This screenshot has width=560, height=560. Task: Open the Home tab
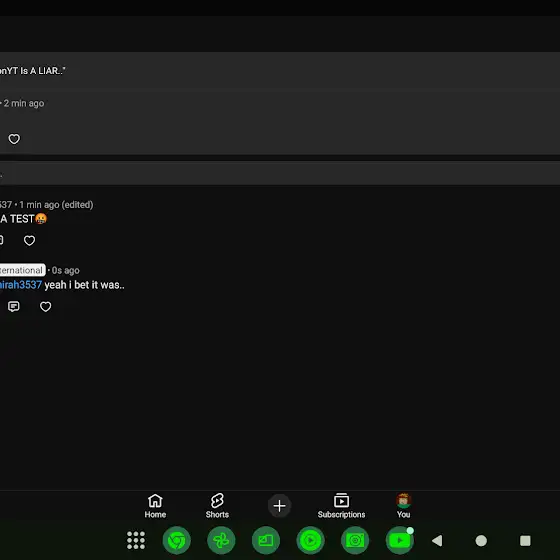[155, 506]
